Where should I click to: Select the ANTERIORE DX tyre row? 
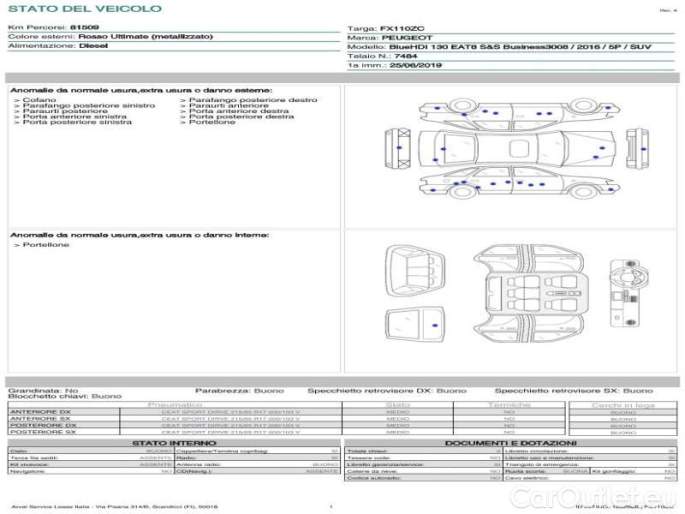[287, 412]
